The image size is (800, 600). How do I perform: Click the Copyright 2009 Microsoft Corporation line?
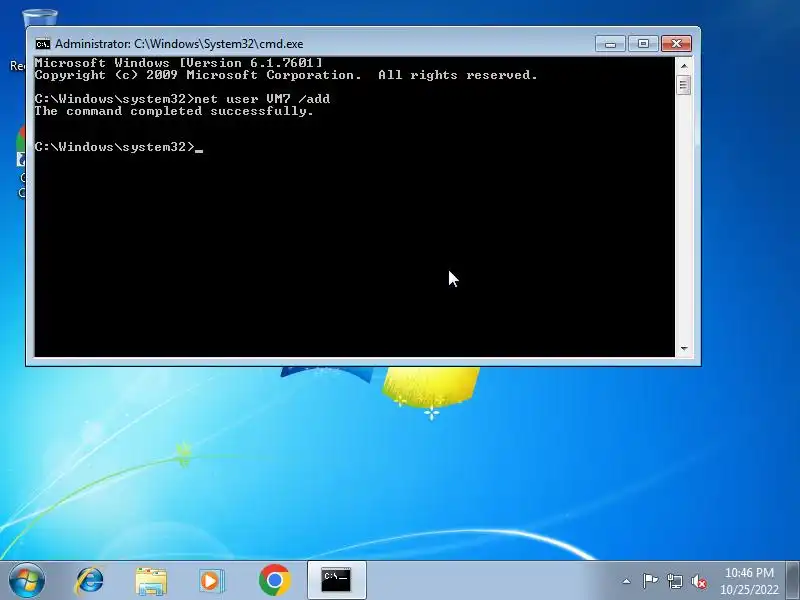286,75
